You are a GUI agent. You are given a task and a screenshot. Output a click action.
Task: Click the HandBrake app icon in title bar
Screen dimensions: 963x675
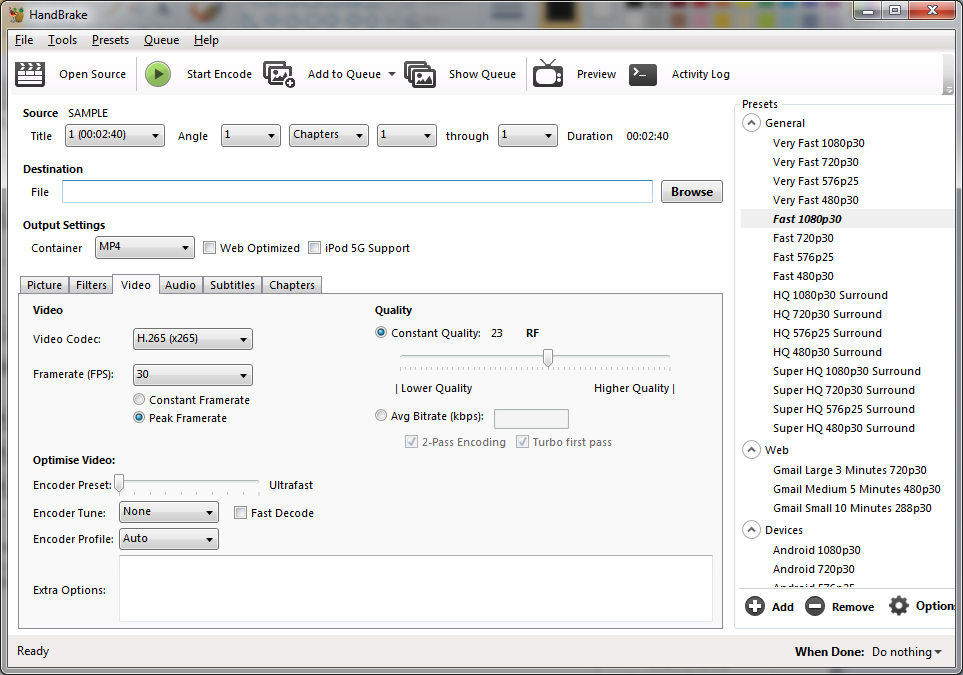(x=17, y=14)
